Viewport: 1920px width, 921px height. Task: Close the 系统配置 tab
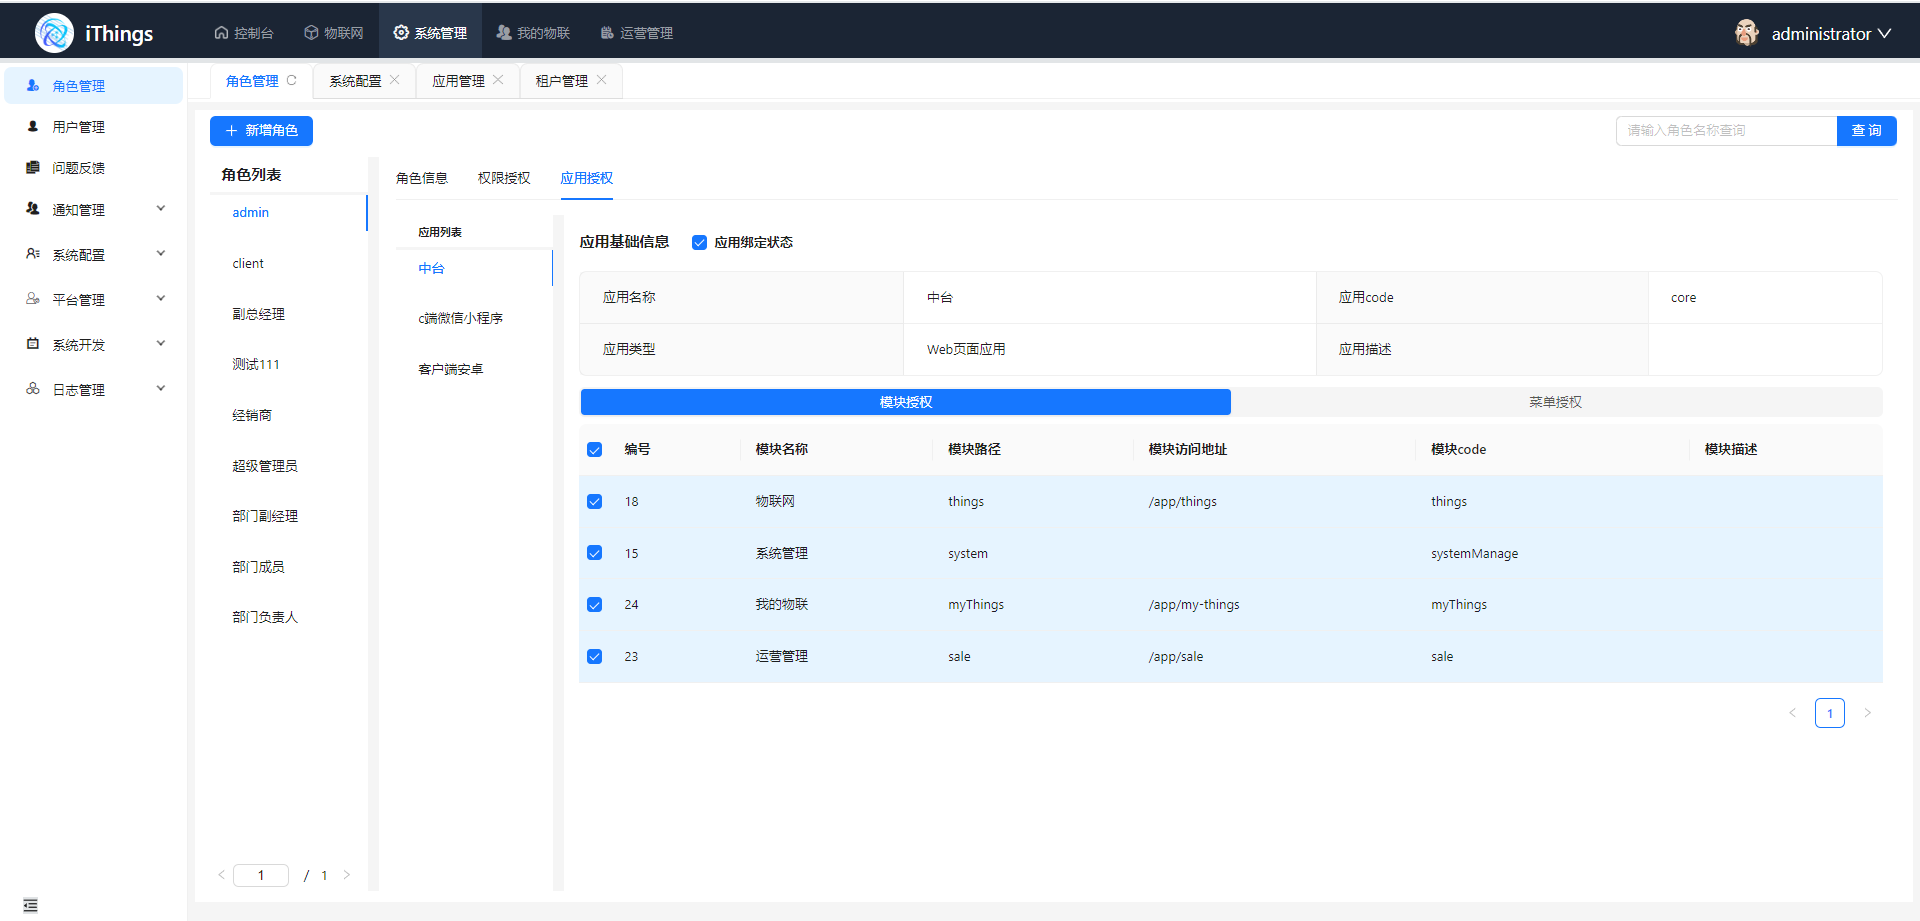pos(395,81)
